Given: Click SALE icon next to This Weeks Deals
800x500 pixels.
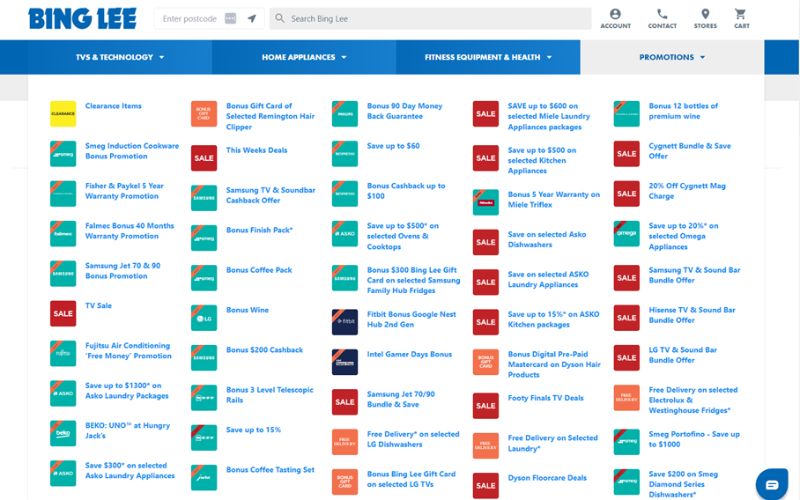Looking at the screenshot, I should coord(204,158).
